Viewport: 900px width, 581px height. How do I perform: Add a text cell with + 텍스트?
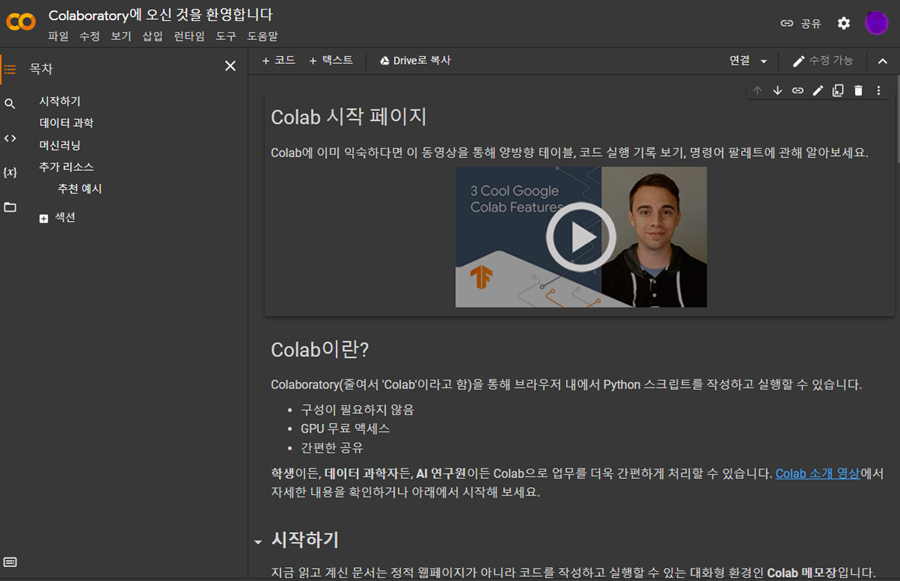click(x=331, y=60)
